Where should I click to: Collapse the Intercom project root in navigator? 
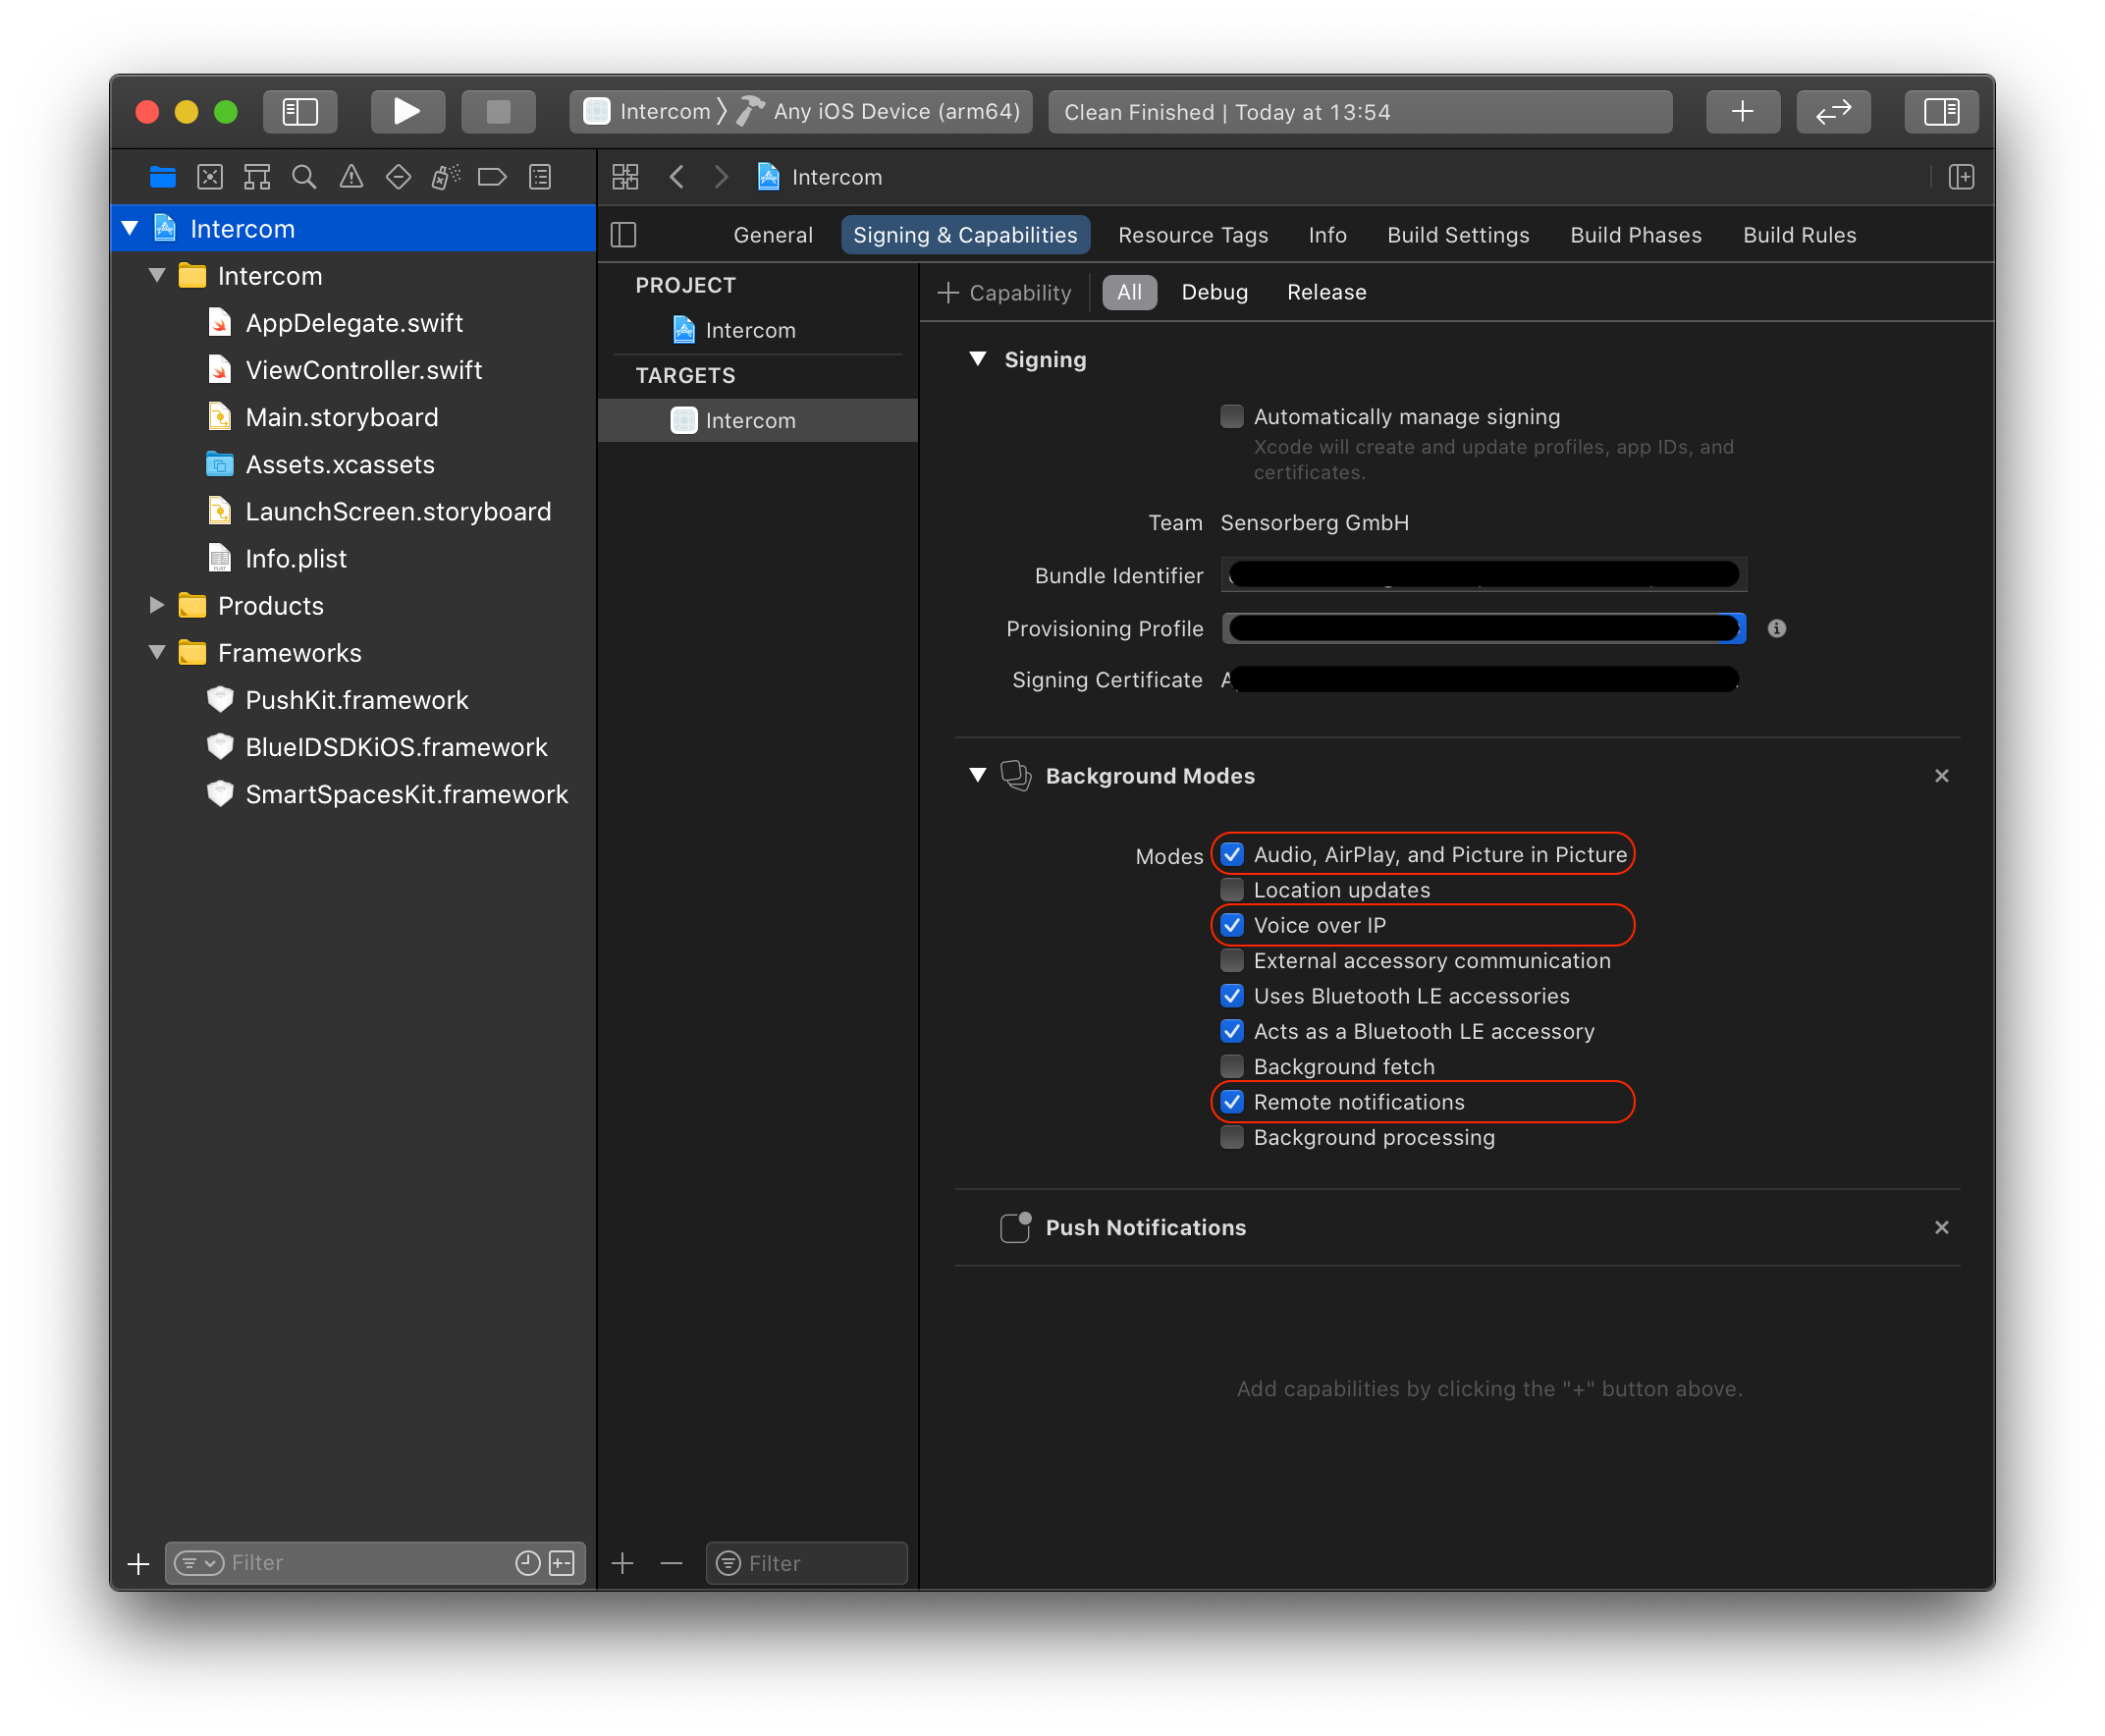[x=130, y=229]
